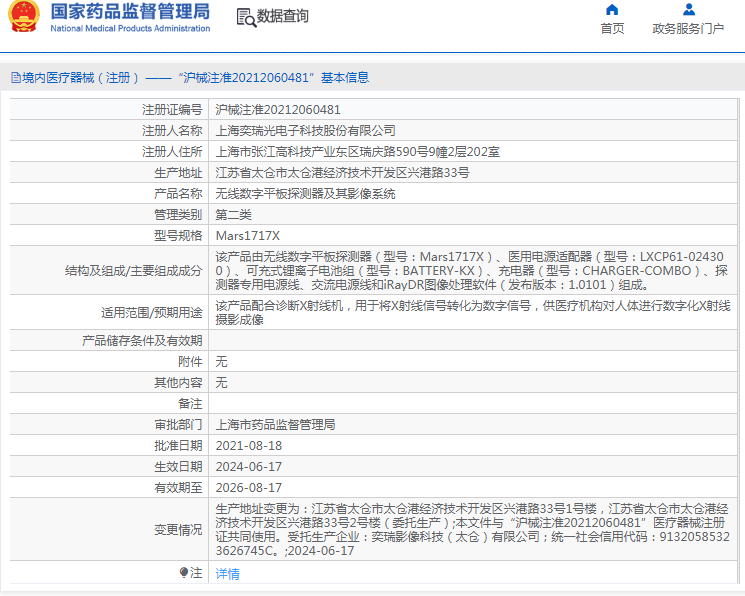Image resolution: width=745 pixels, height=596 pixels.
Task: Click the 产品储存条件及有效期 label
Action: [142, 340]
